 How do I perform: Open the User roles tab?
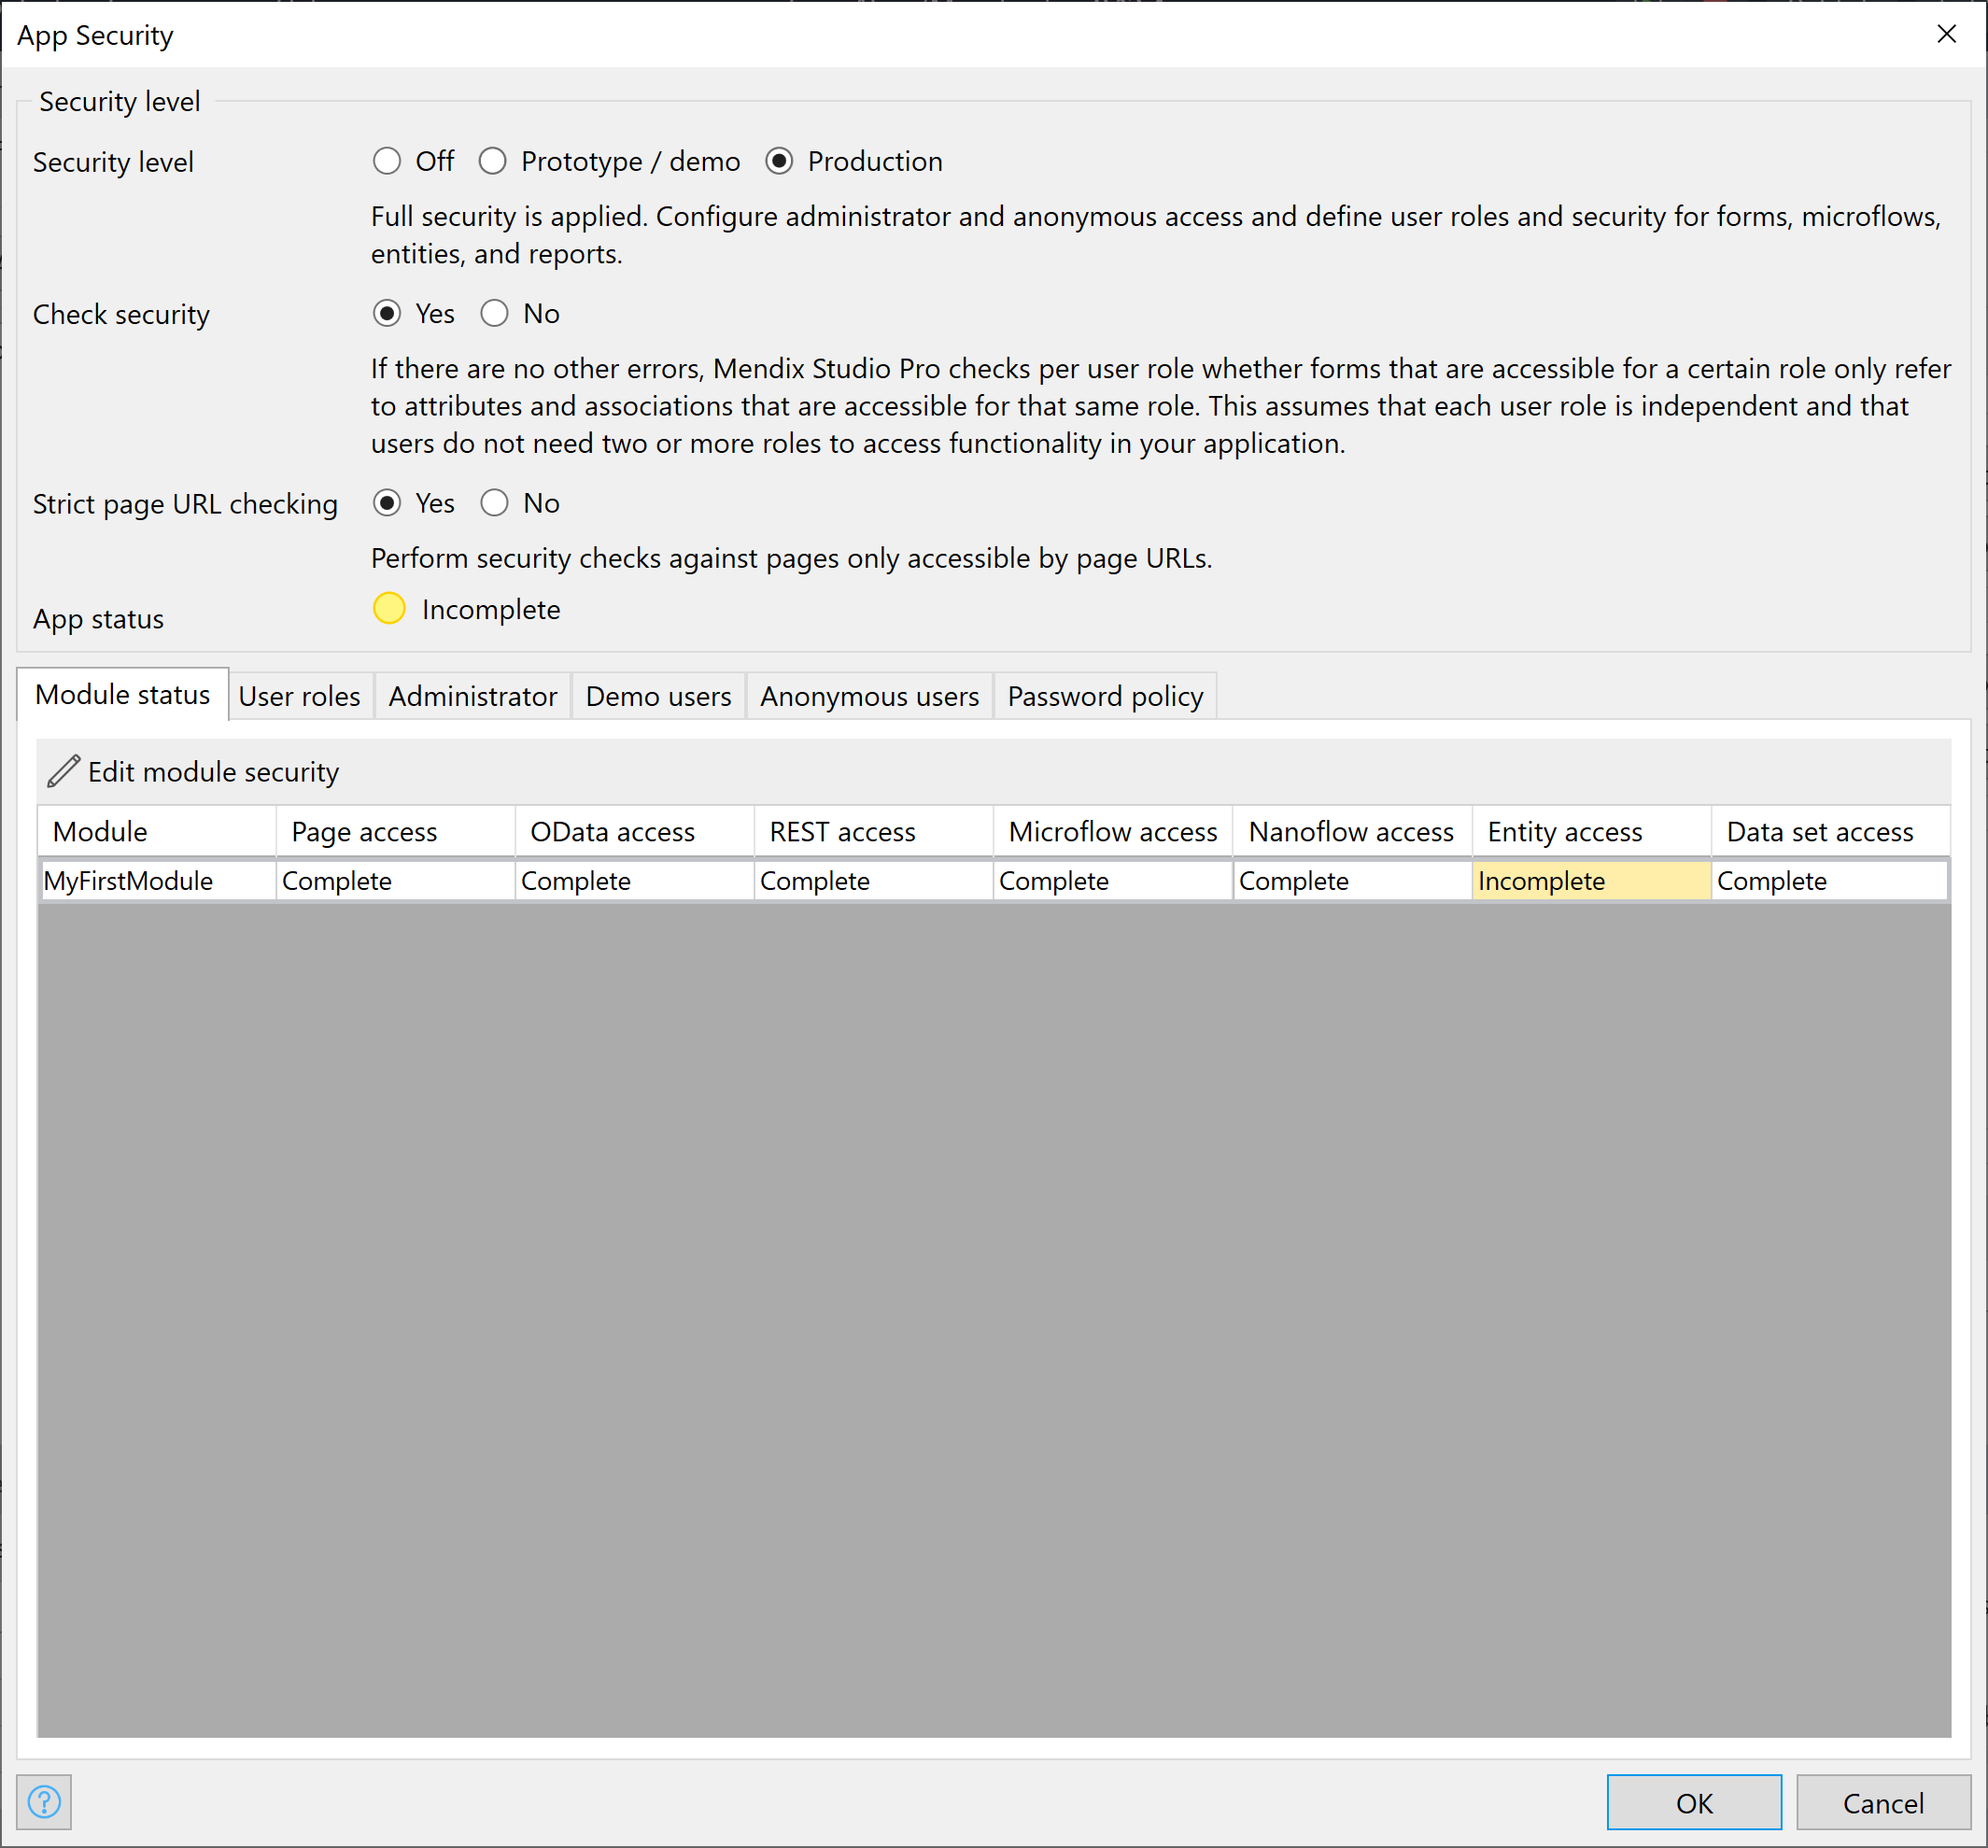click(x=300, y=696)
